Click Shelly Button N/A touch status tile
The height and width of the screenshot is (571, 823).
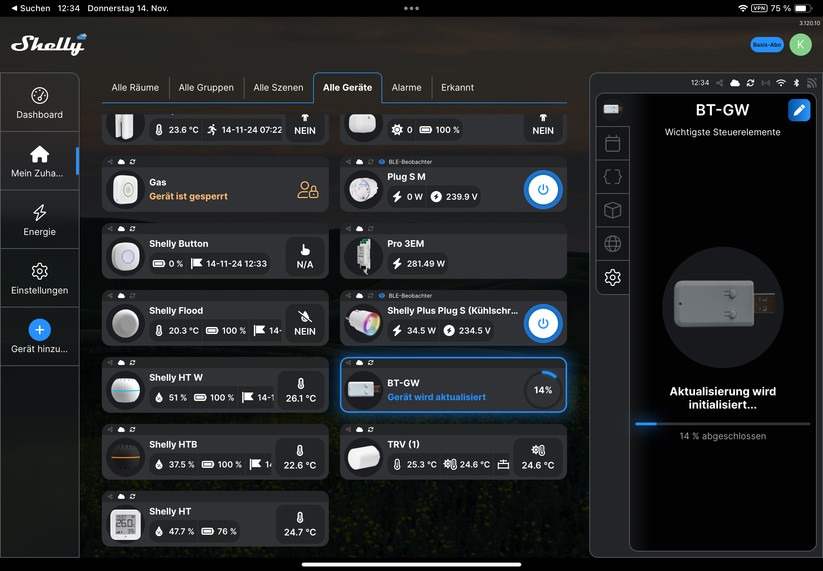pos(305,257)
